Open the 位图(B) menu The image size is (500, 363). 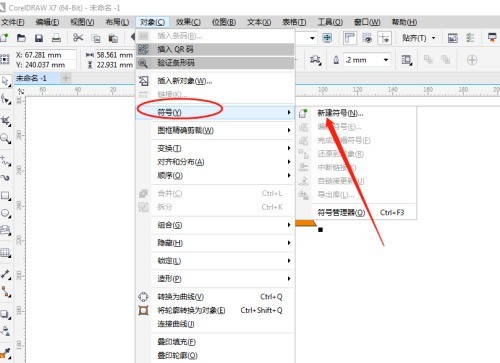point(224,22)
